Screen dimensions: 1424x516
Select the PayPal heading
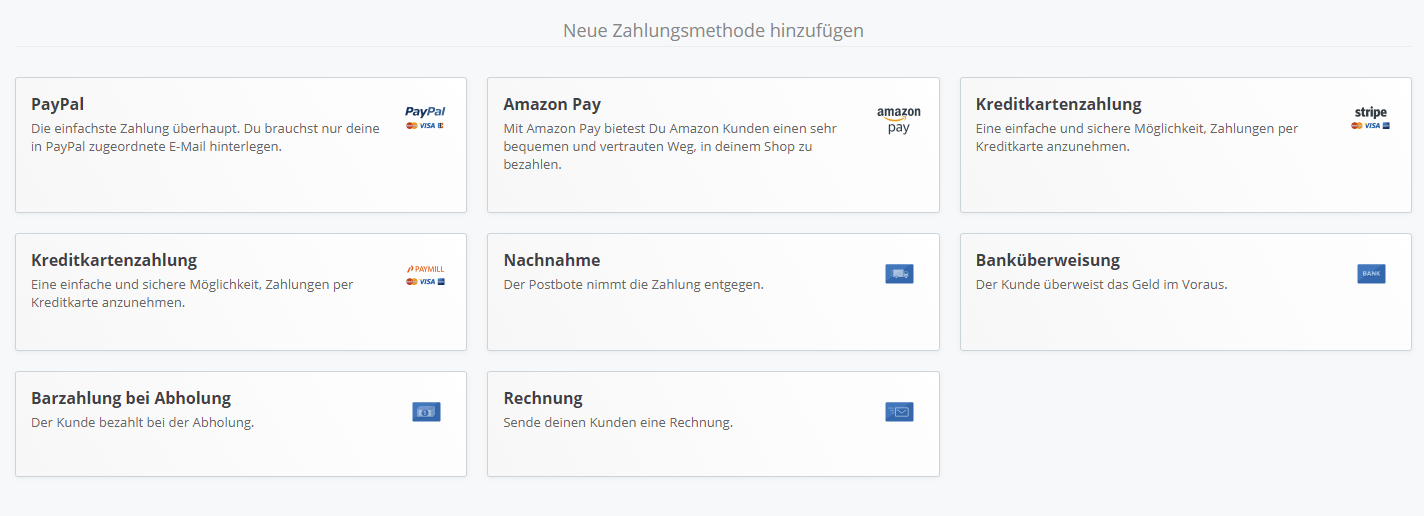(x=58, y=104)
